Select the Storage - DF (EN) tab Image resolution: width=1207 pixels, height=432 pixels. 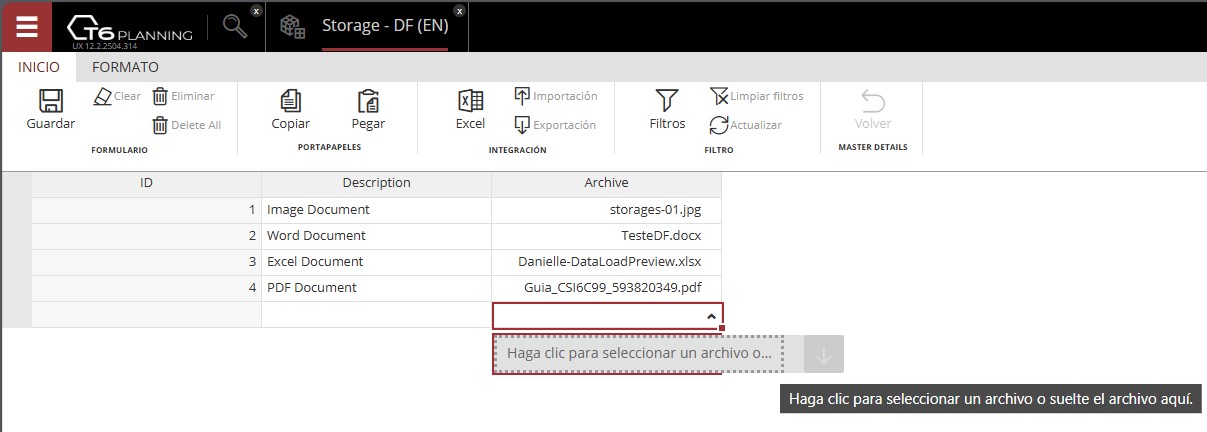(384, 26)
